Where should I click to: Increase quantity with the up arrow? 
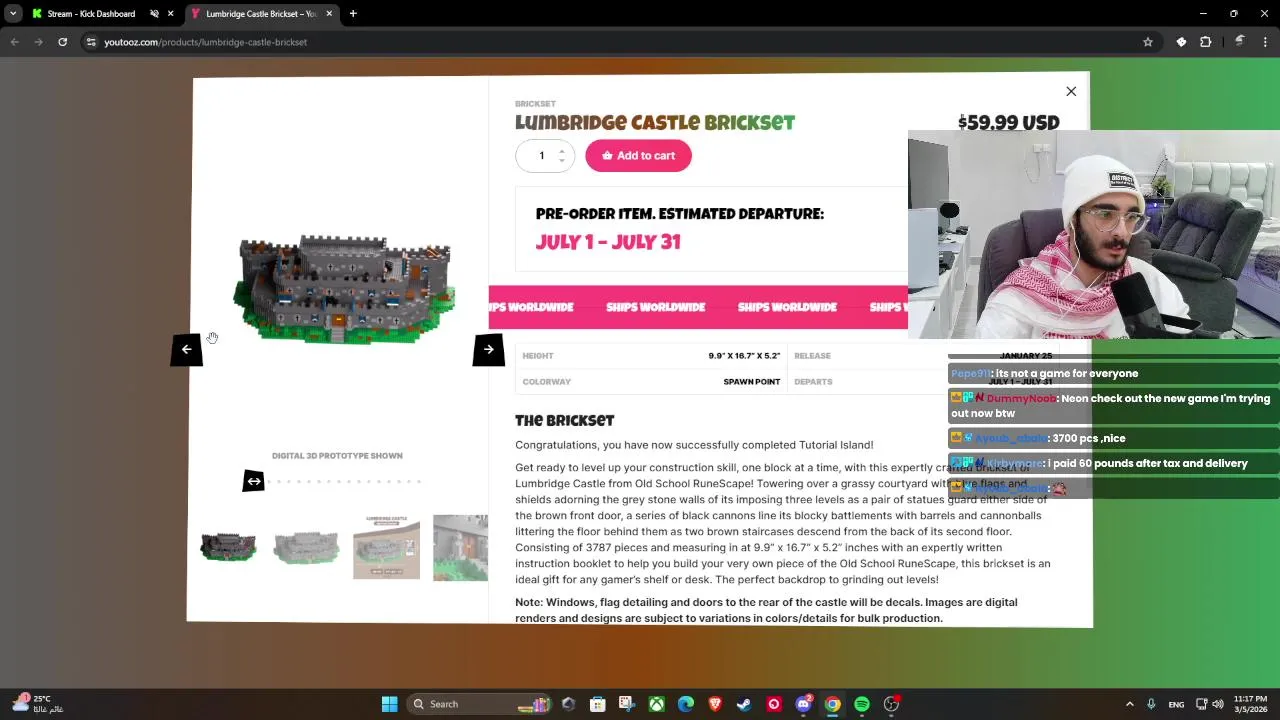tap(561, 151)
